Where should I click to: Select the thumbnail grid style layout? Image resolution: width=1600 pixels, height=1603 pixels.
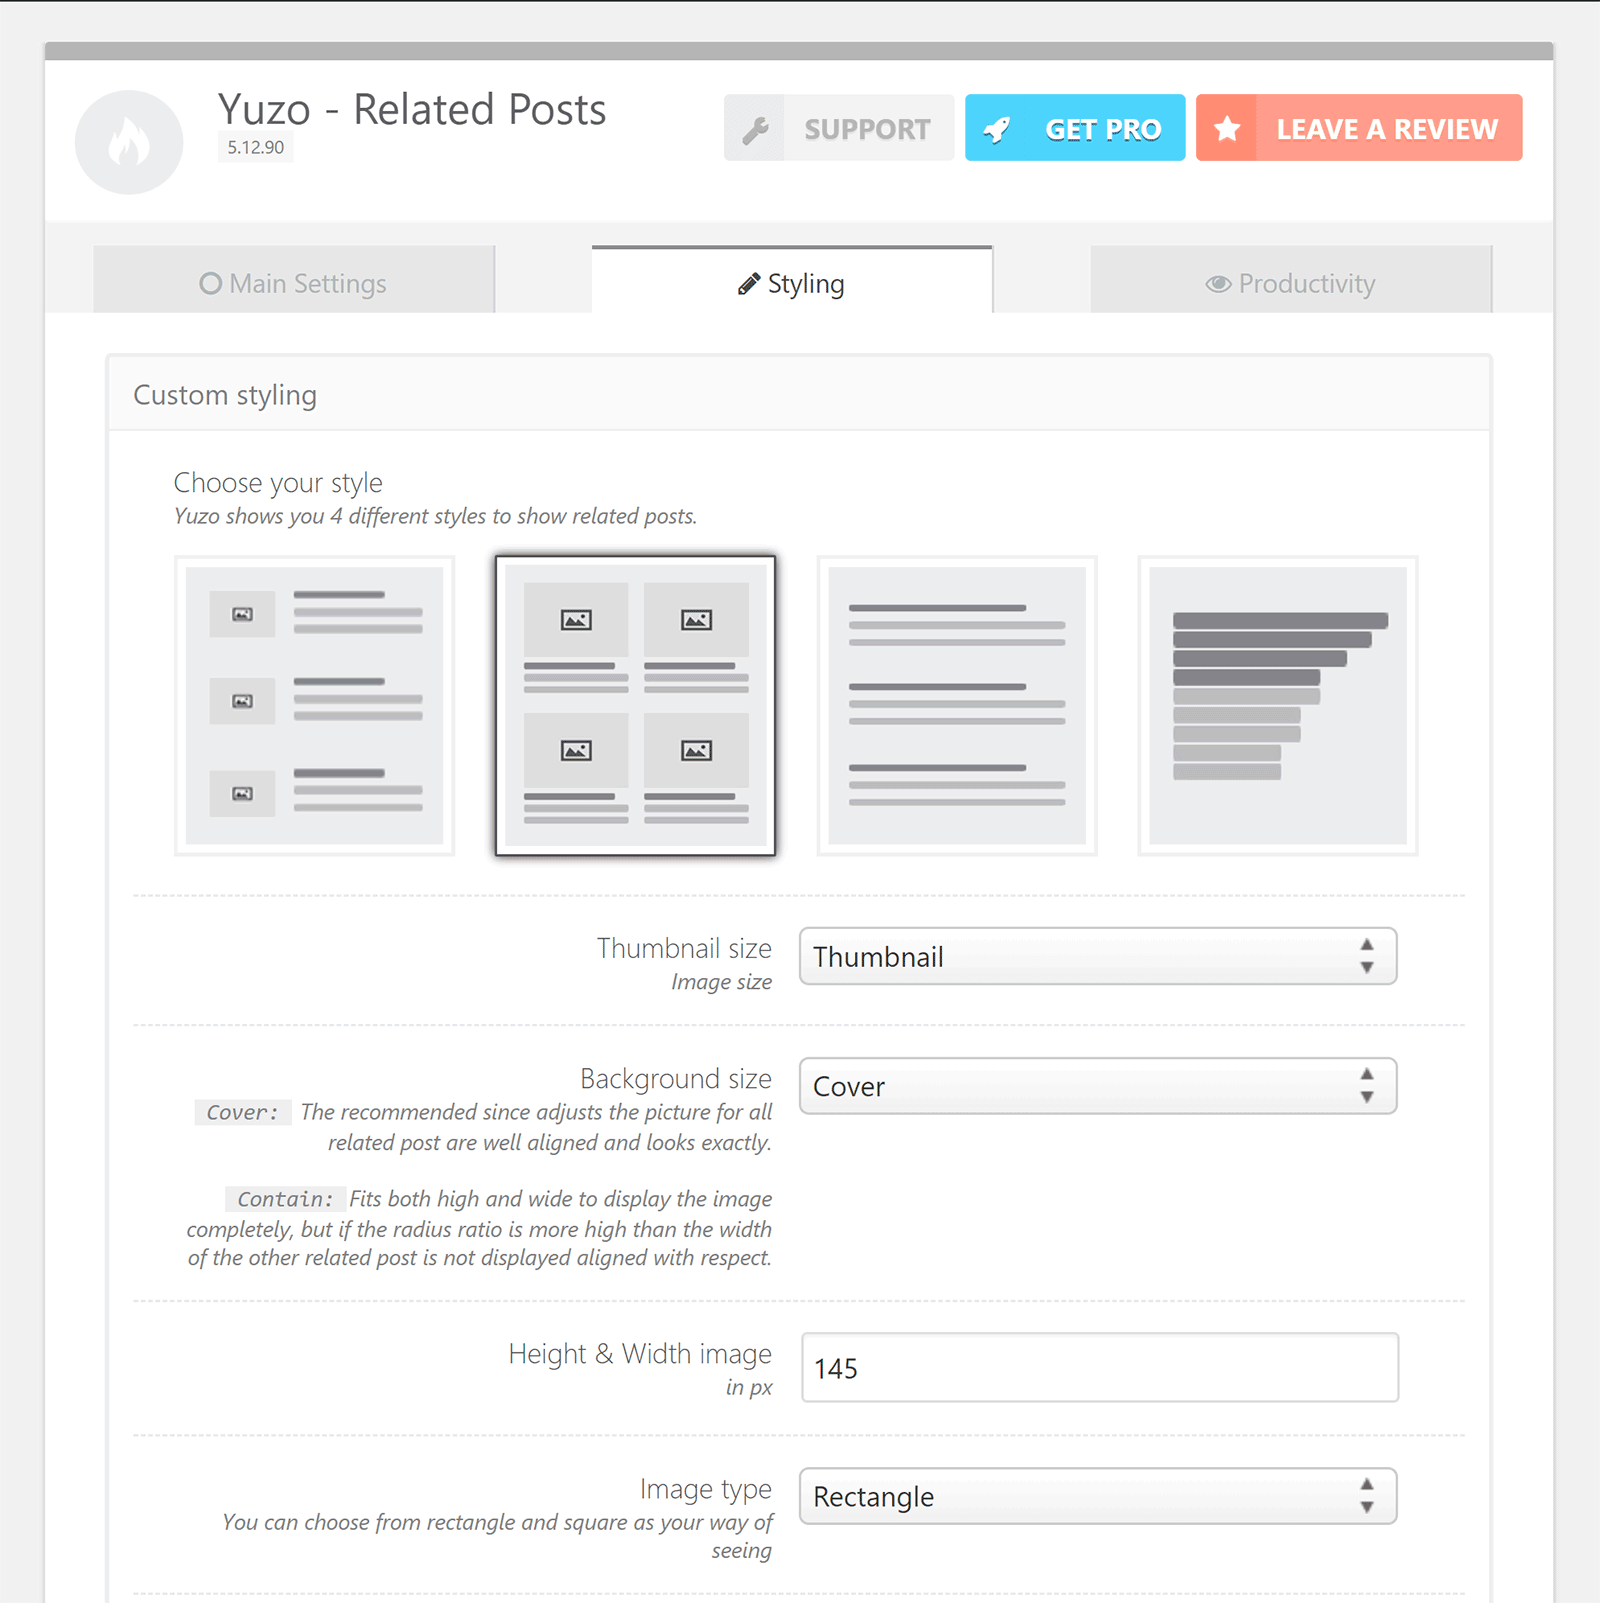[x=636, y=706]
